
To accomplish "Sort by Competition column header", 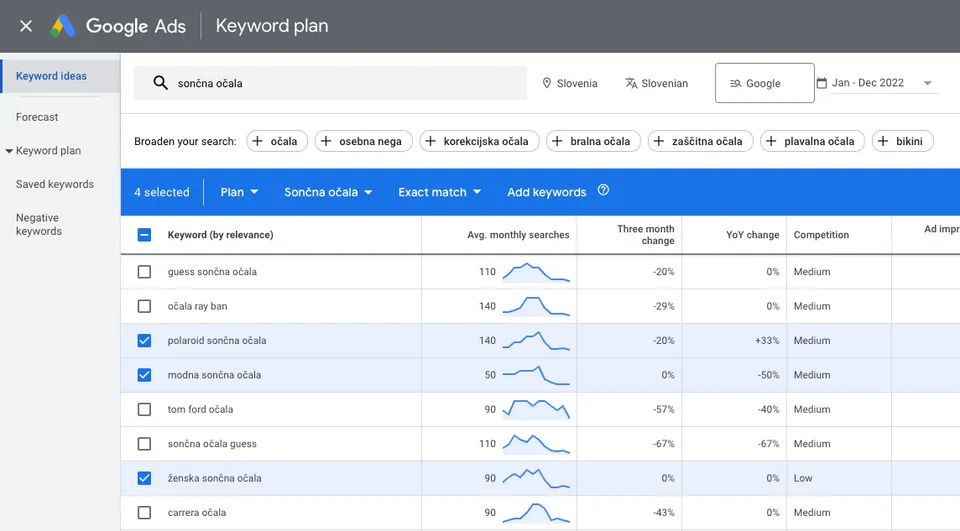I will [x=821, y=235].
